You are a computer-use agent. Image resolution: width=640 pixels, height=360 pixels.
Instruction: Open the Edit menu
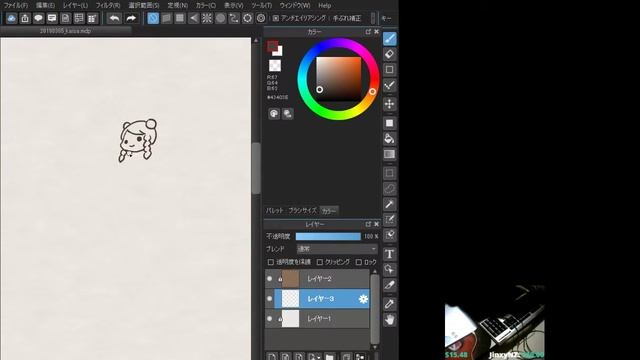point(45,6)
